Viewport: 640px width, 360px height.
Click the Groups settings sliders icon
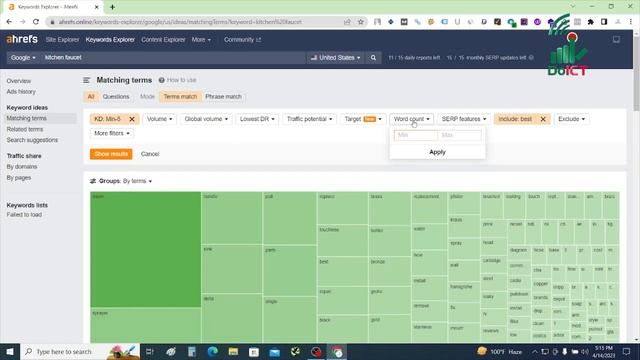click(93, 181)
